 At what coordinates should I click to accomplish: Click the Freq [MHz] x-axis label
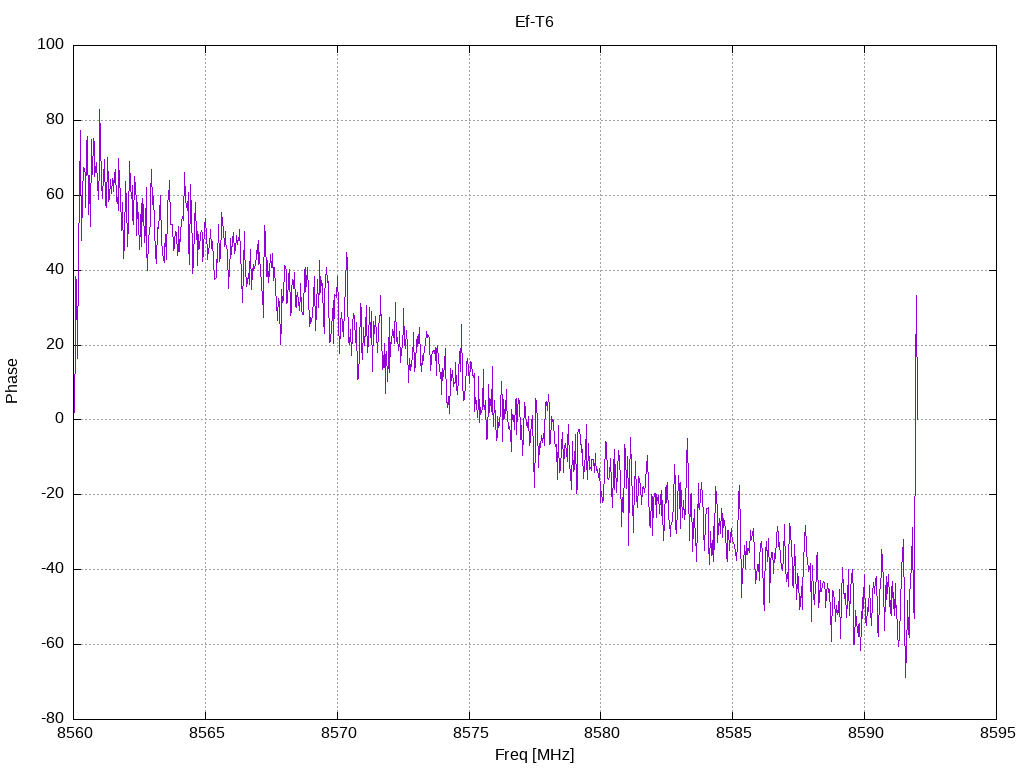[534, 755]
